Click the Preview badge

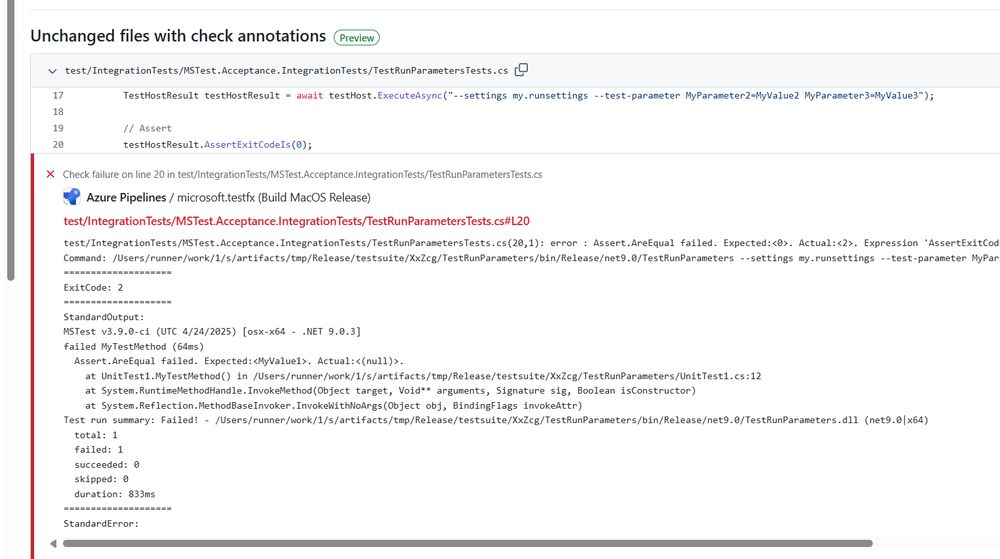pyautogui.click(x=357, y=38)
